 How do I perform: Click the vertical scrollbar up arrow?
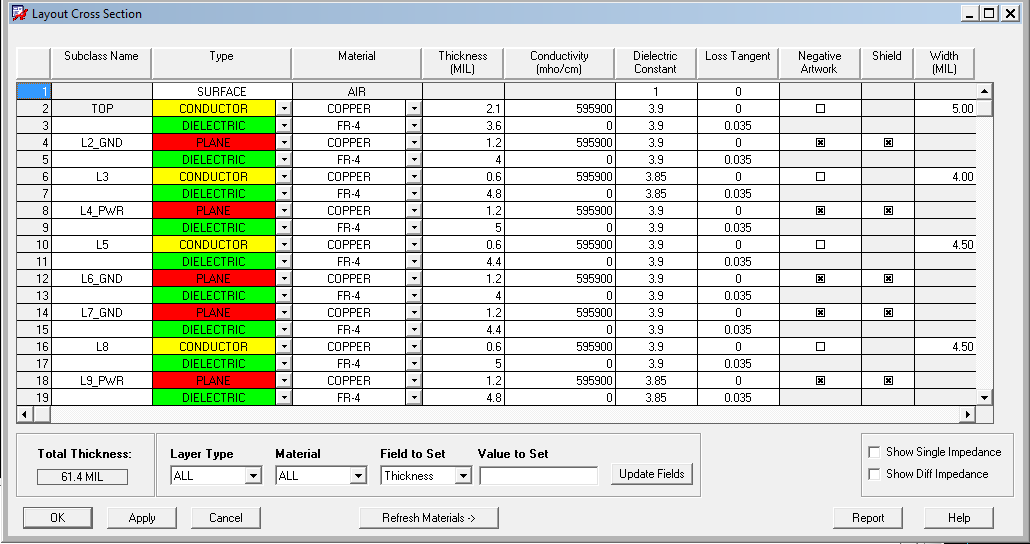(x=985, y=91)
